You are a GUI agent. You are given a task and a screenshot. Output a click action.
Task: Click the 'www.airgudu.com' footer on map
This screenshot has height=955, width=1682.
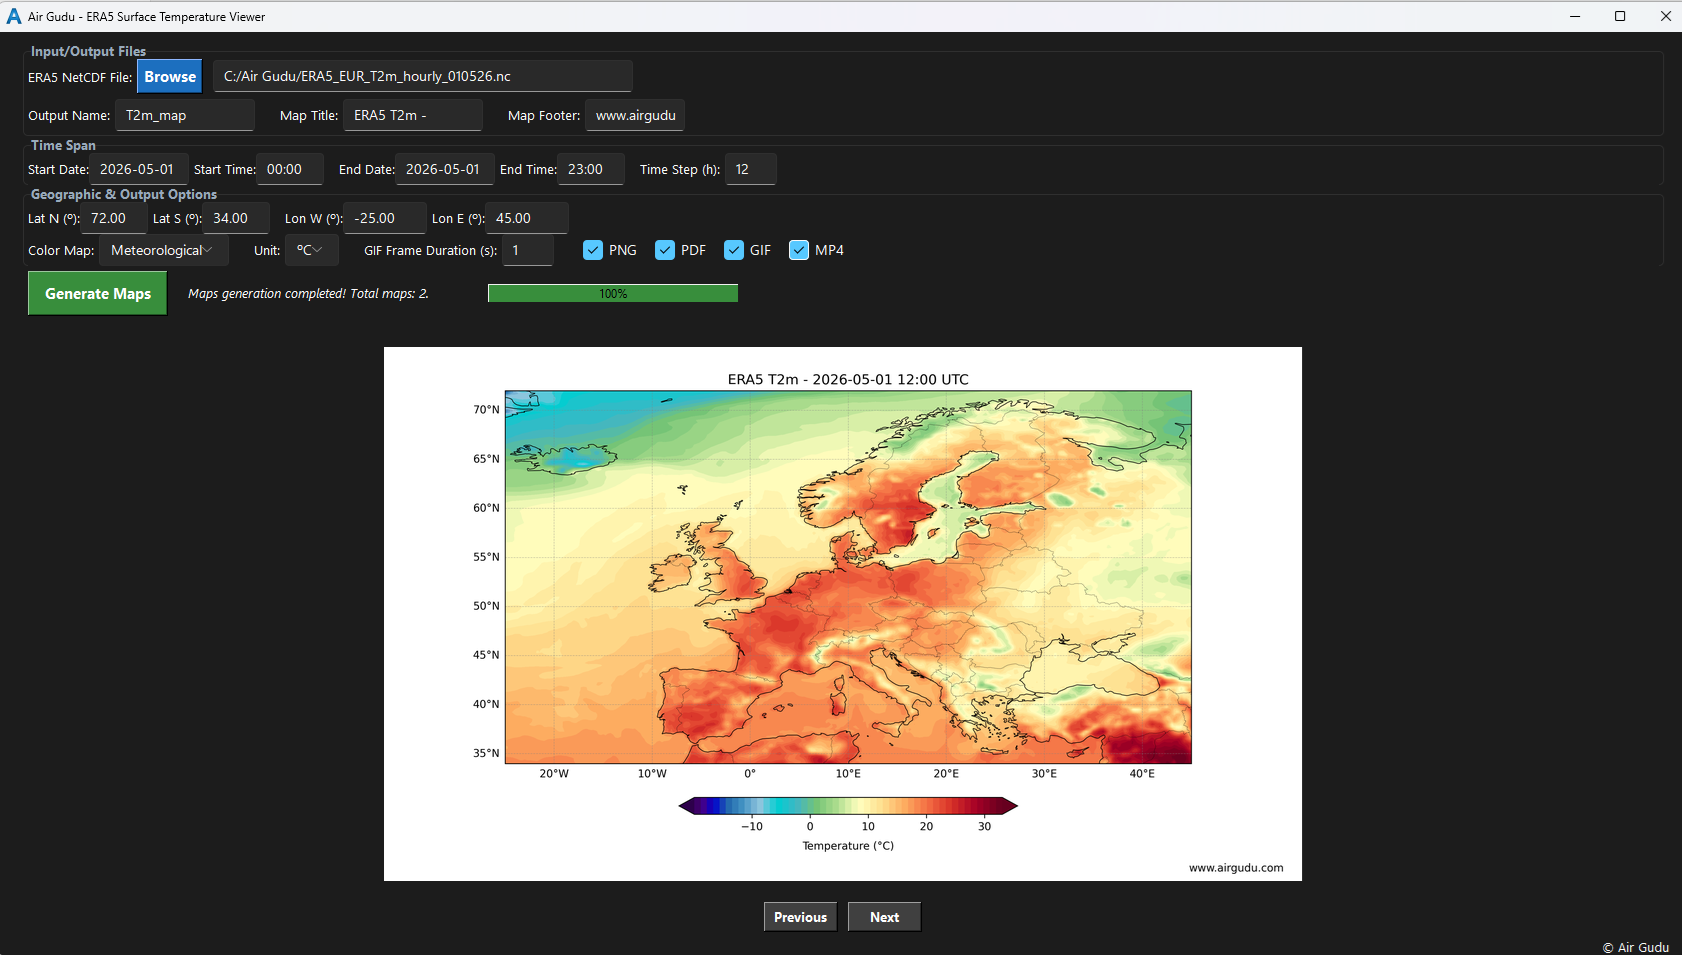1236,868
